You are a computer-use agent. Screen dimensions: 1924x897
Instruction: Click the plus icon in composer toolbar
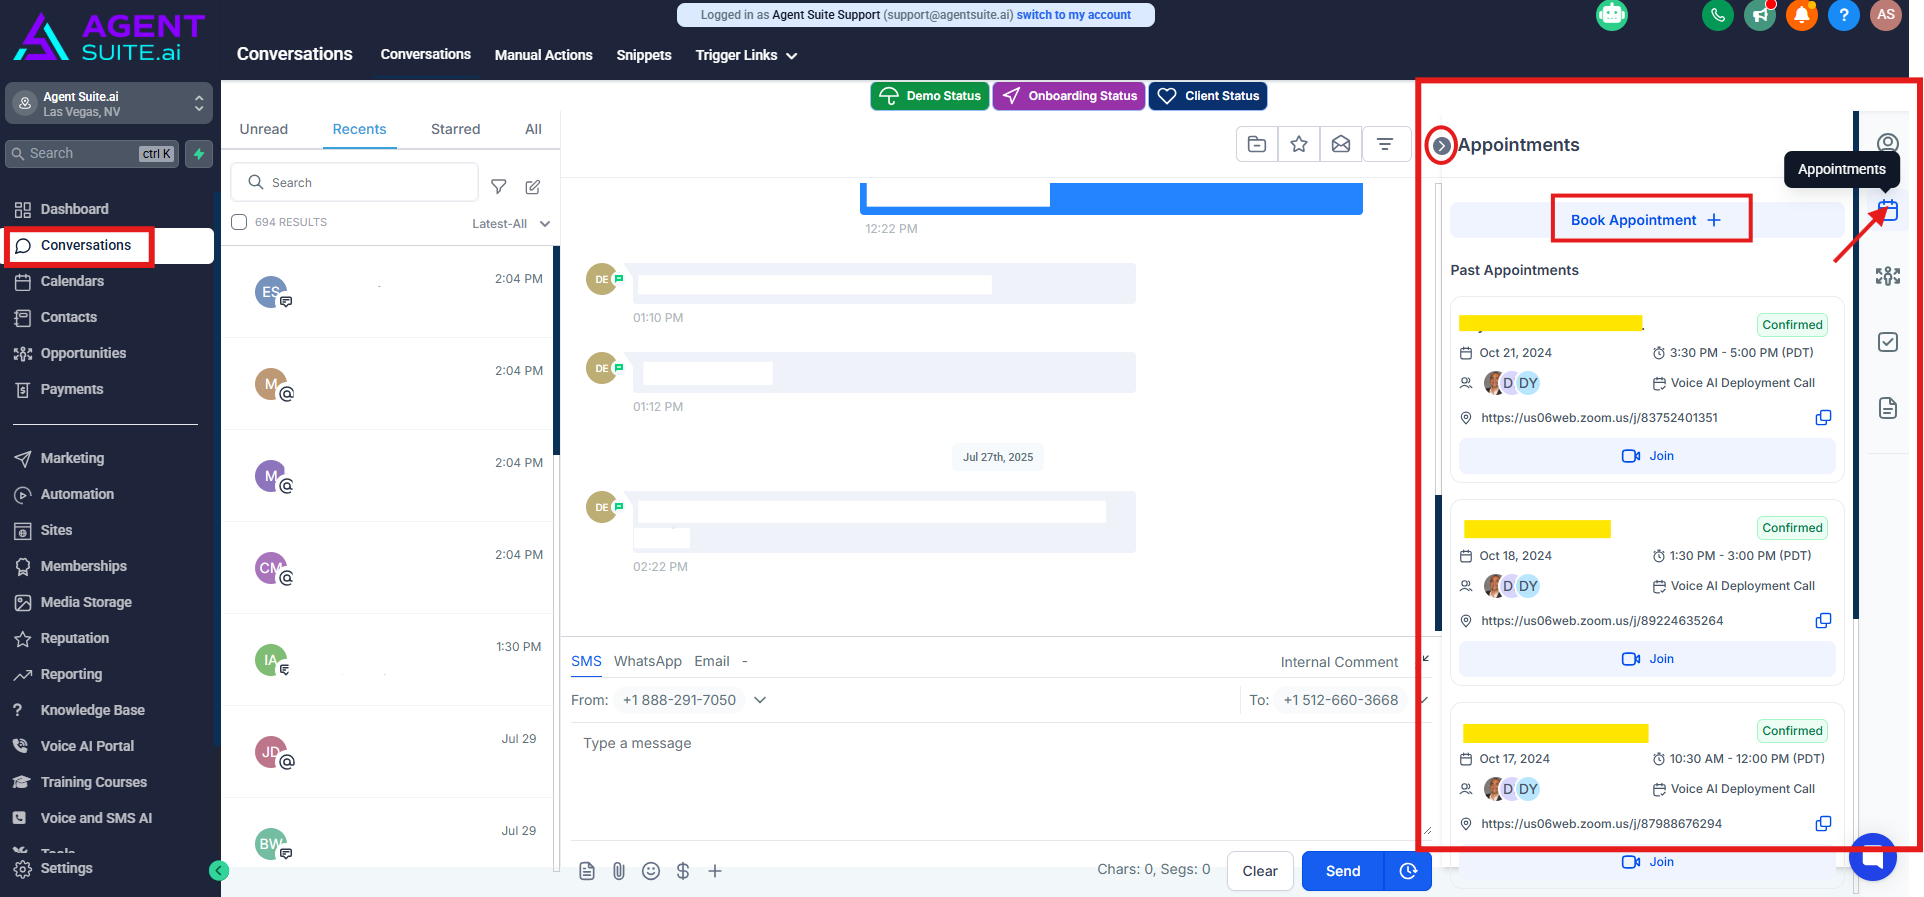coord(715,871)
